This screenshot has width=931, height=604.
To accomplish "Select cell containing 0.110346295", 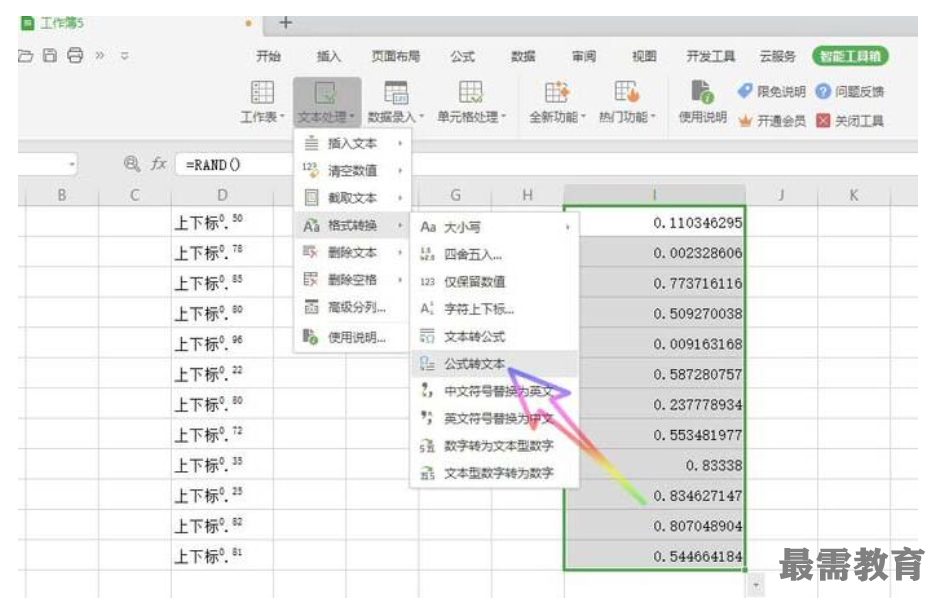I will click(654, 223).
